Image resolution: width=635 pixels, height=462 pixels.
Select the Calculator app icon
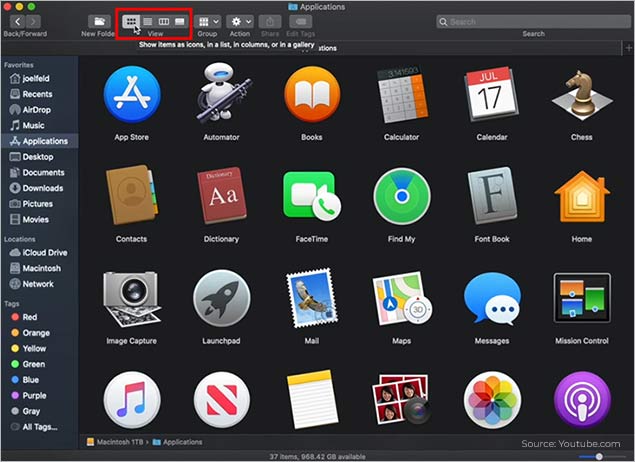tap(402, 95)
